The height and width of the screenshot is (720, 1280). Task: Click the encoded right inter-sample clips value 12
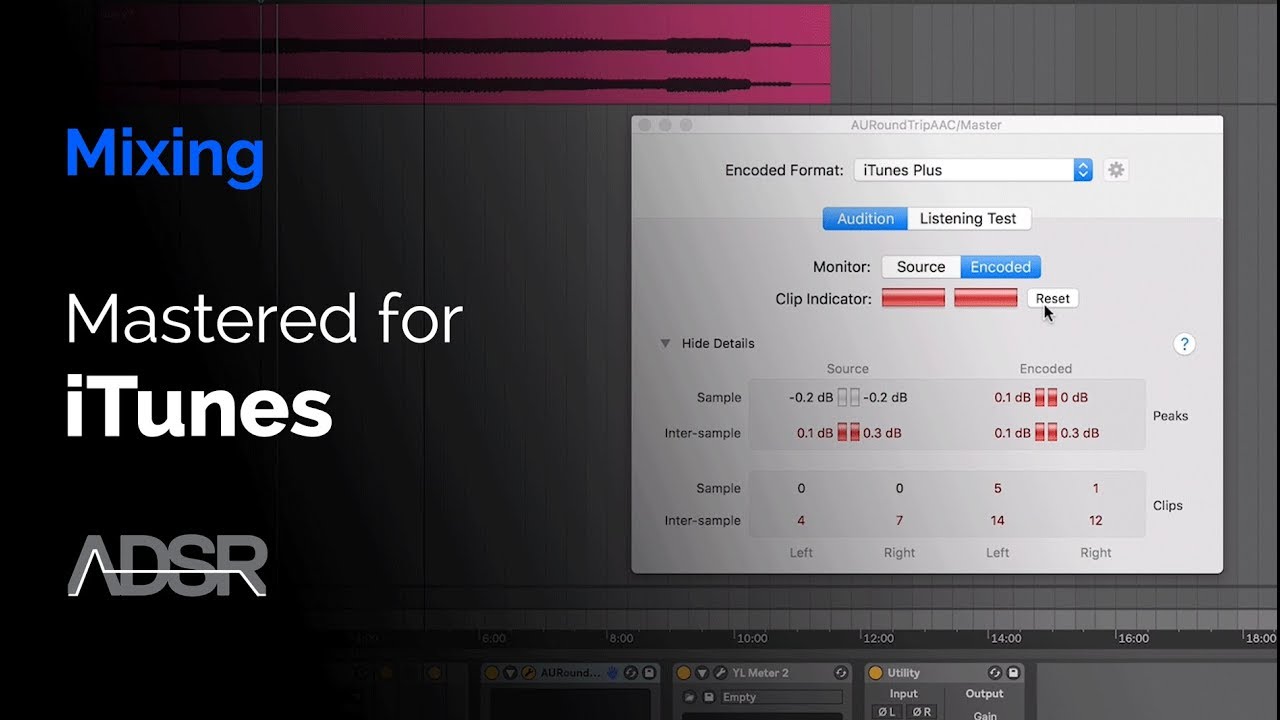click(1096, 520)
